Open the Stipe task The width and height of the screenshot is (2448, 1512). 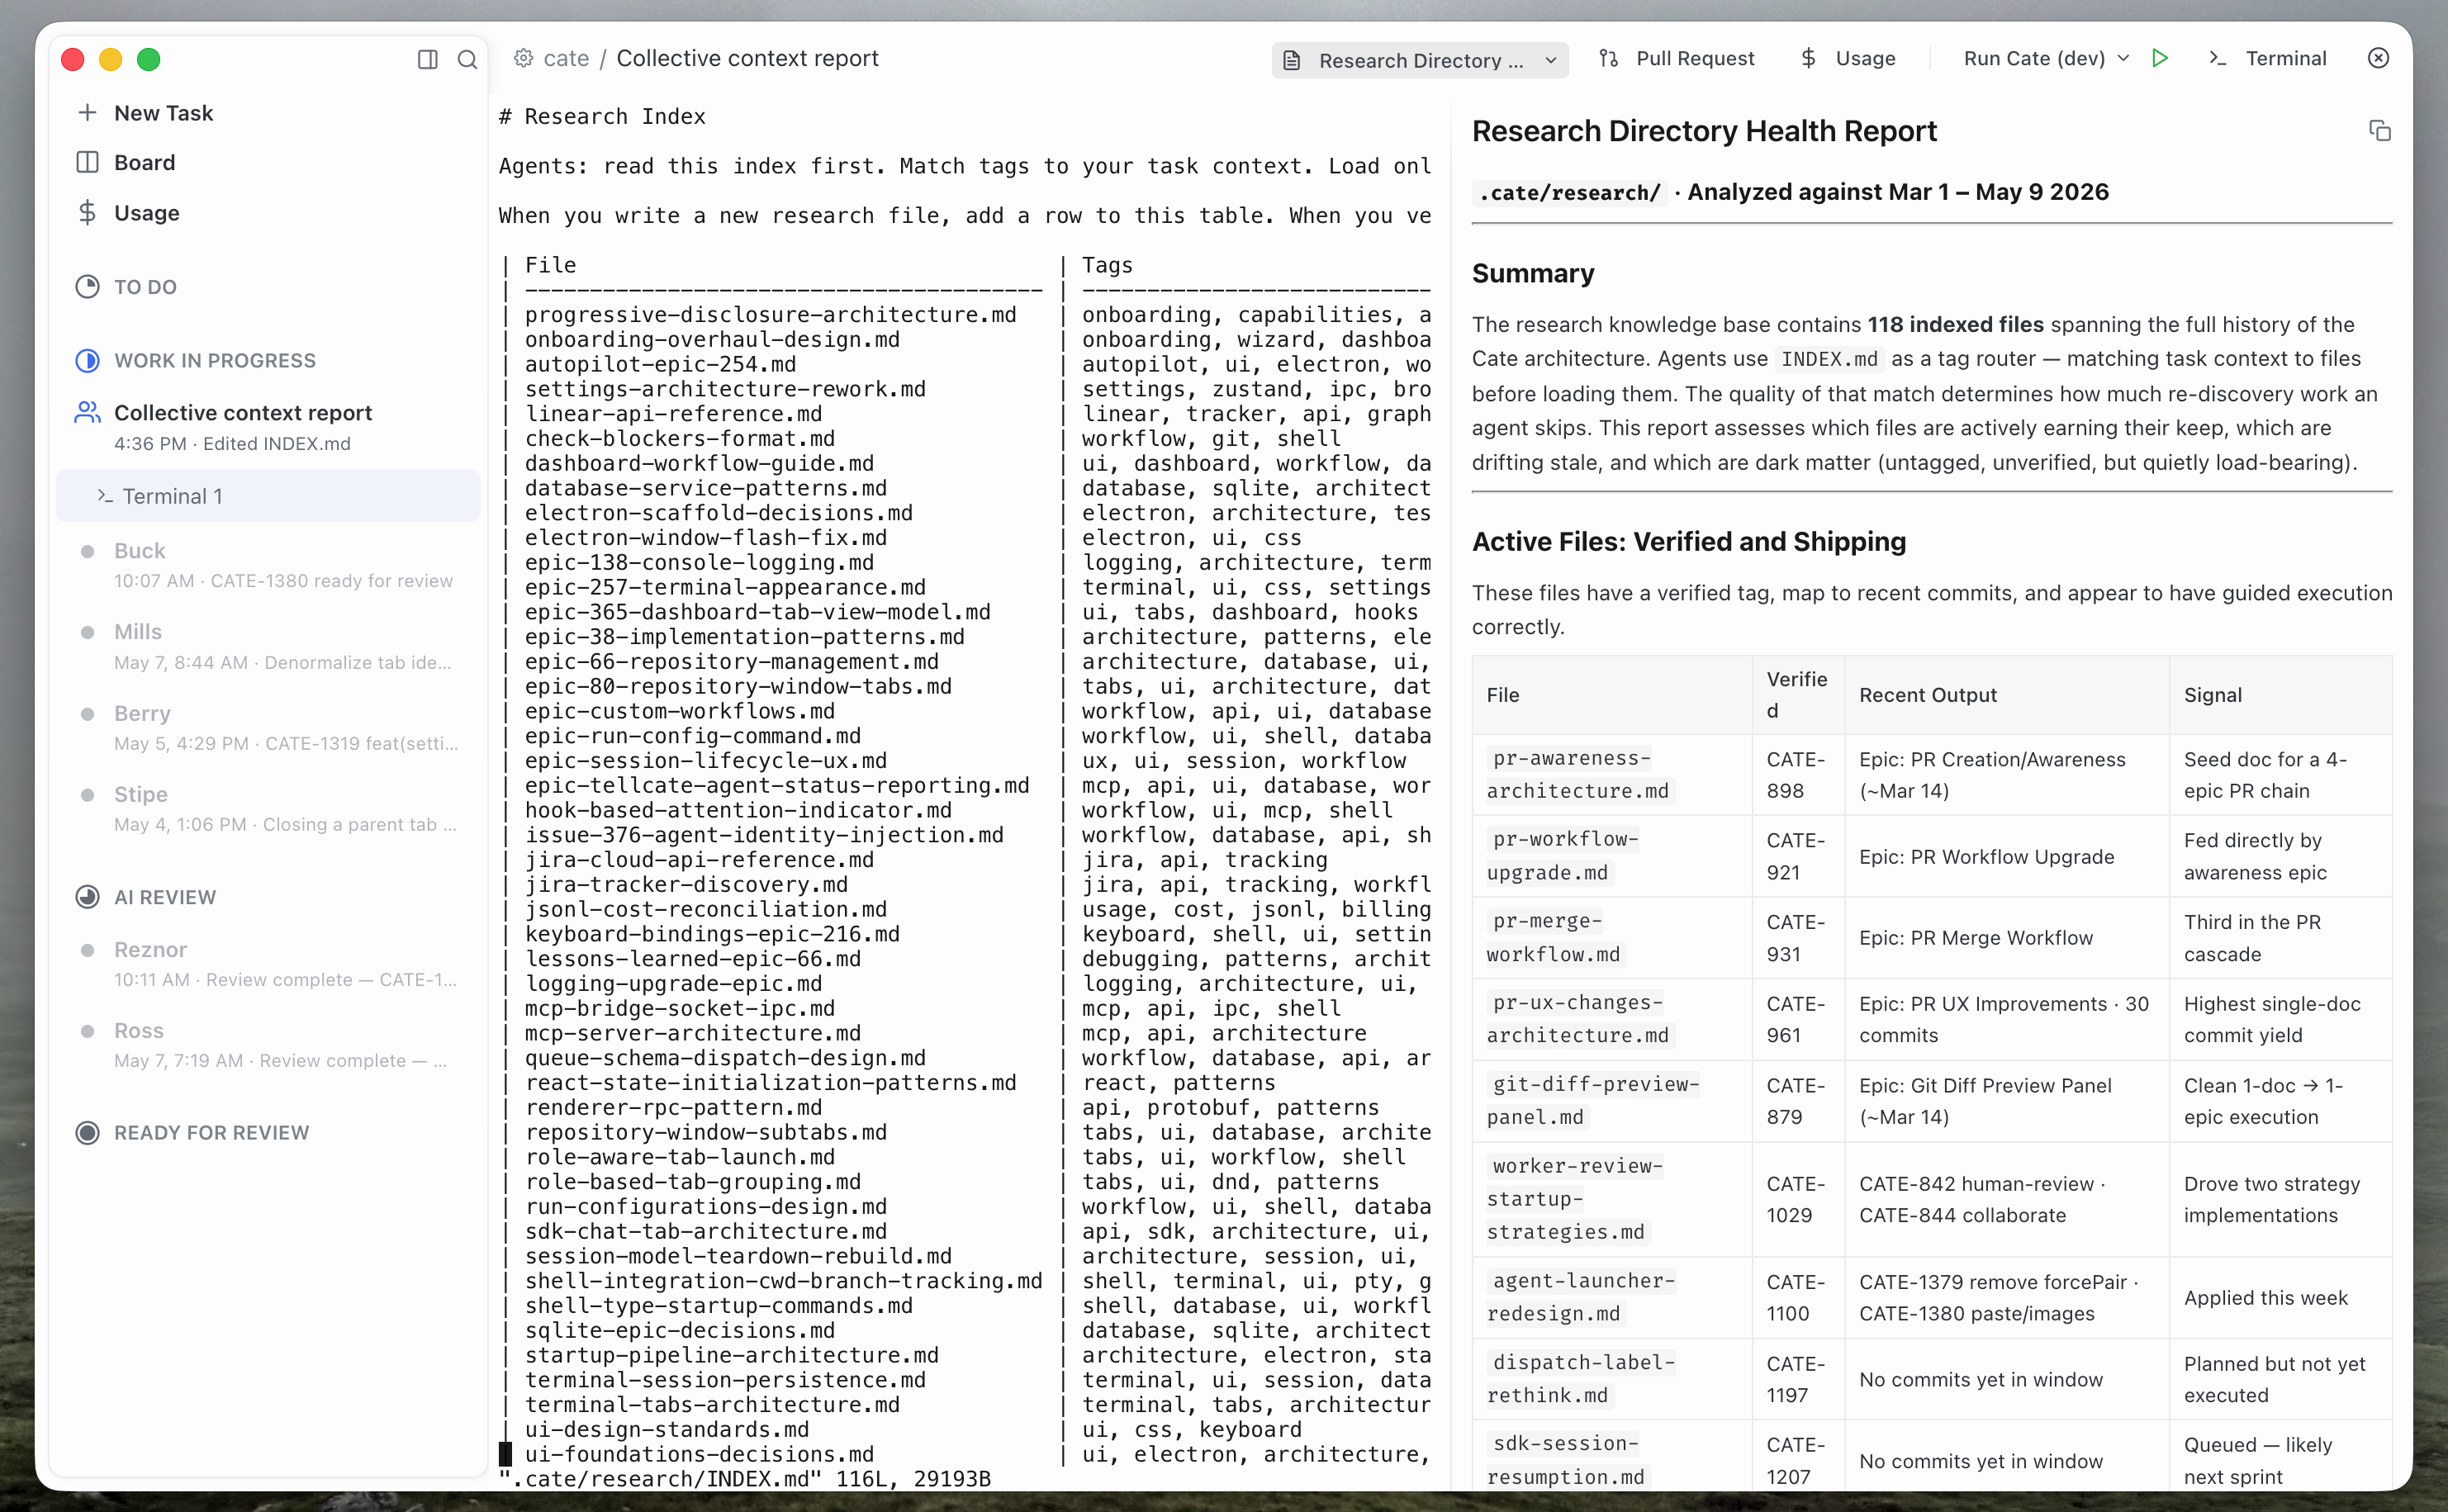coord(268,809)
